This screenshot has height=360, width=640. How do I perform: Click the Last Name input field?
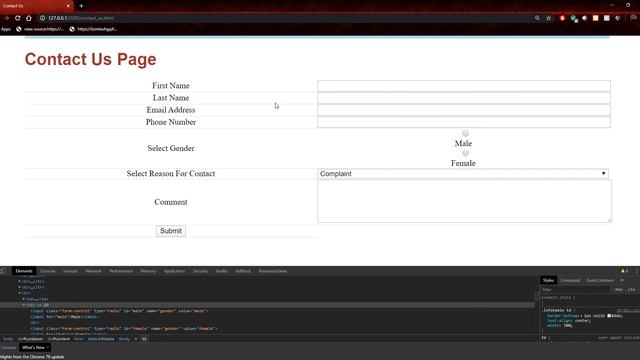pos(464,98)
